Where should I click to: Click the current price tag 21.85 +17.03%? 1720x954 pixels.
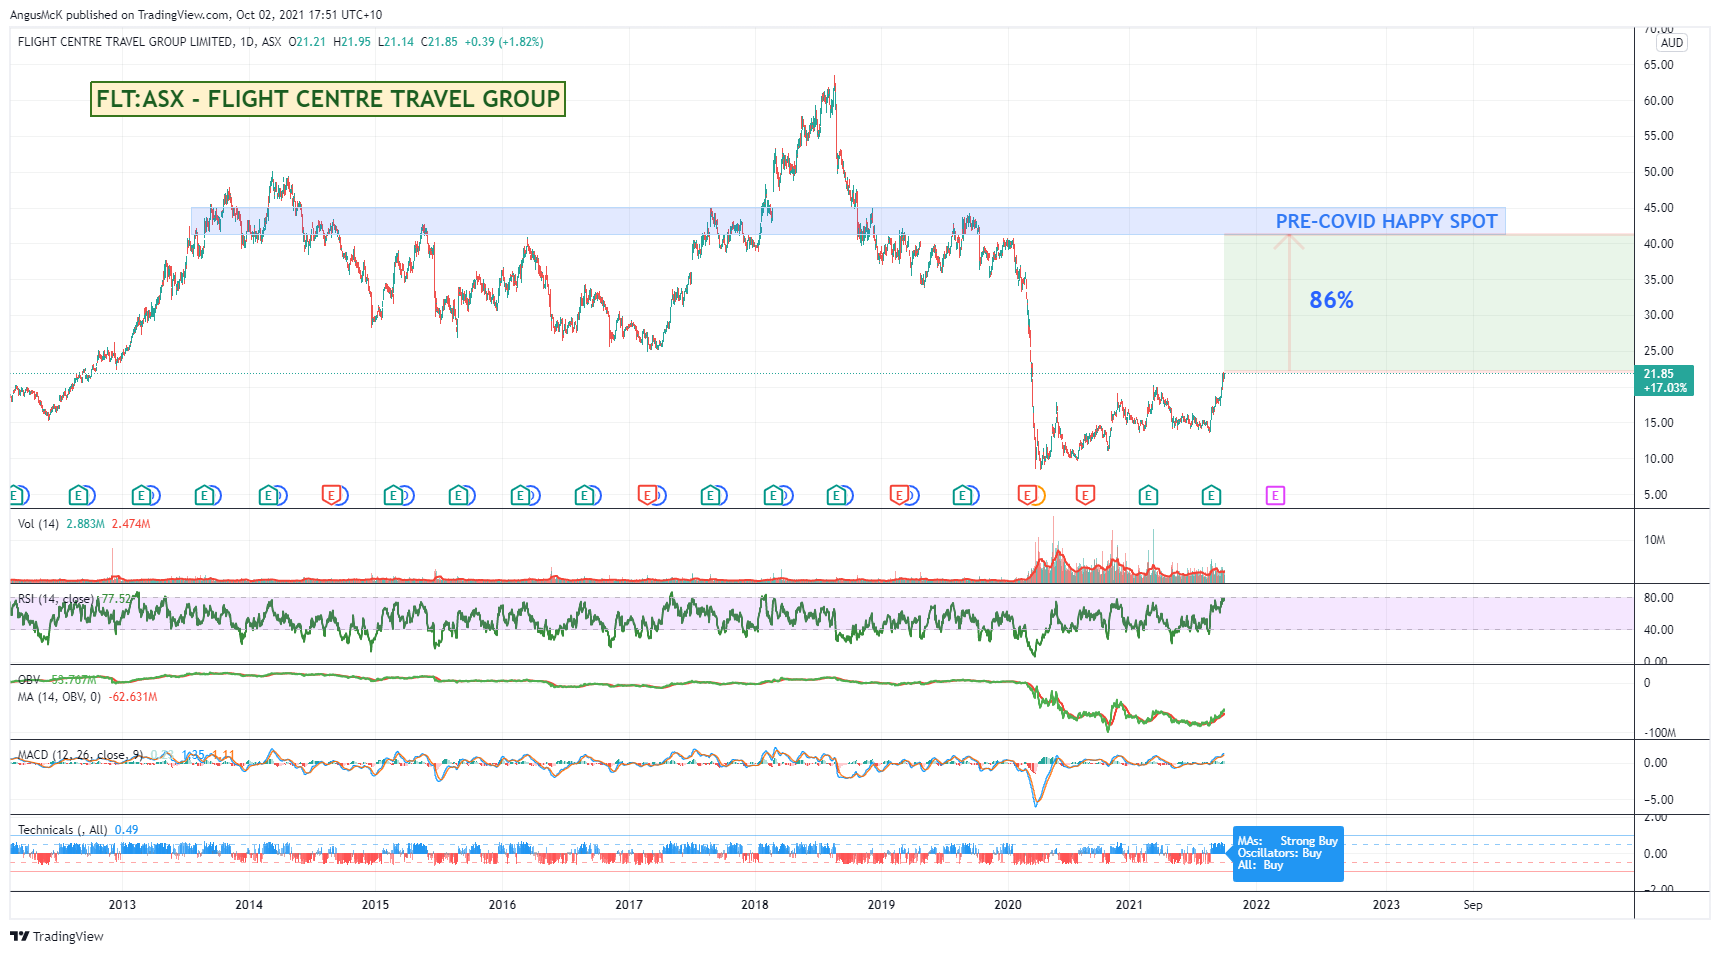(x=1664, y=381)
